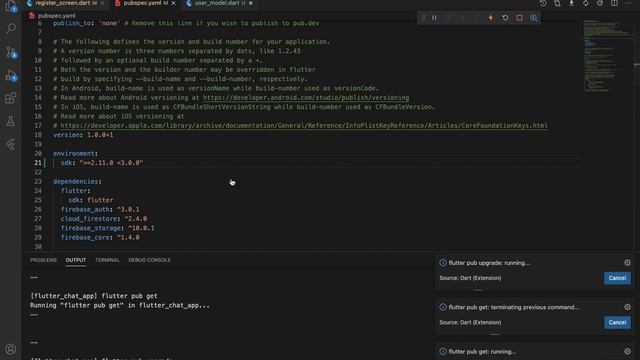Split the editor to the right
The width and height of the screenshot is (640, 360).
click(614, 3)
